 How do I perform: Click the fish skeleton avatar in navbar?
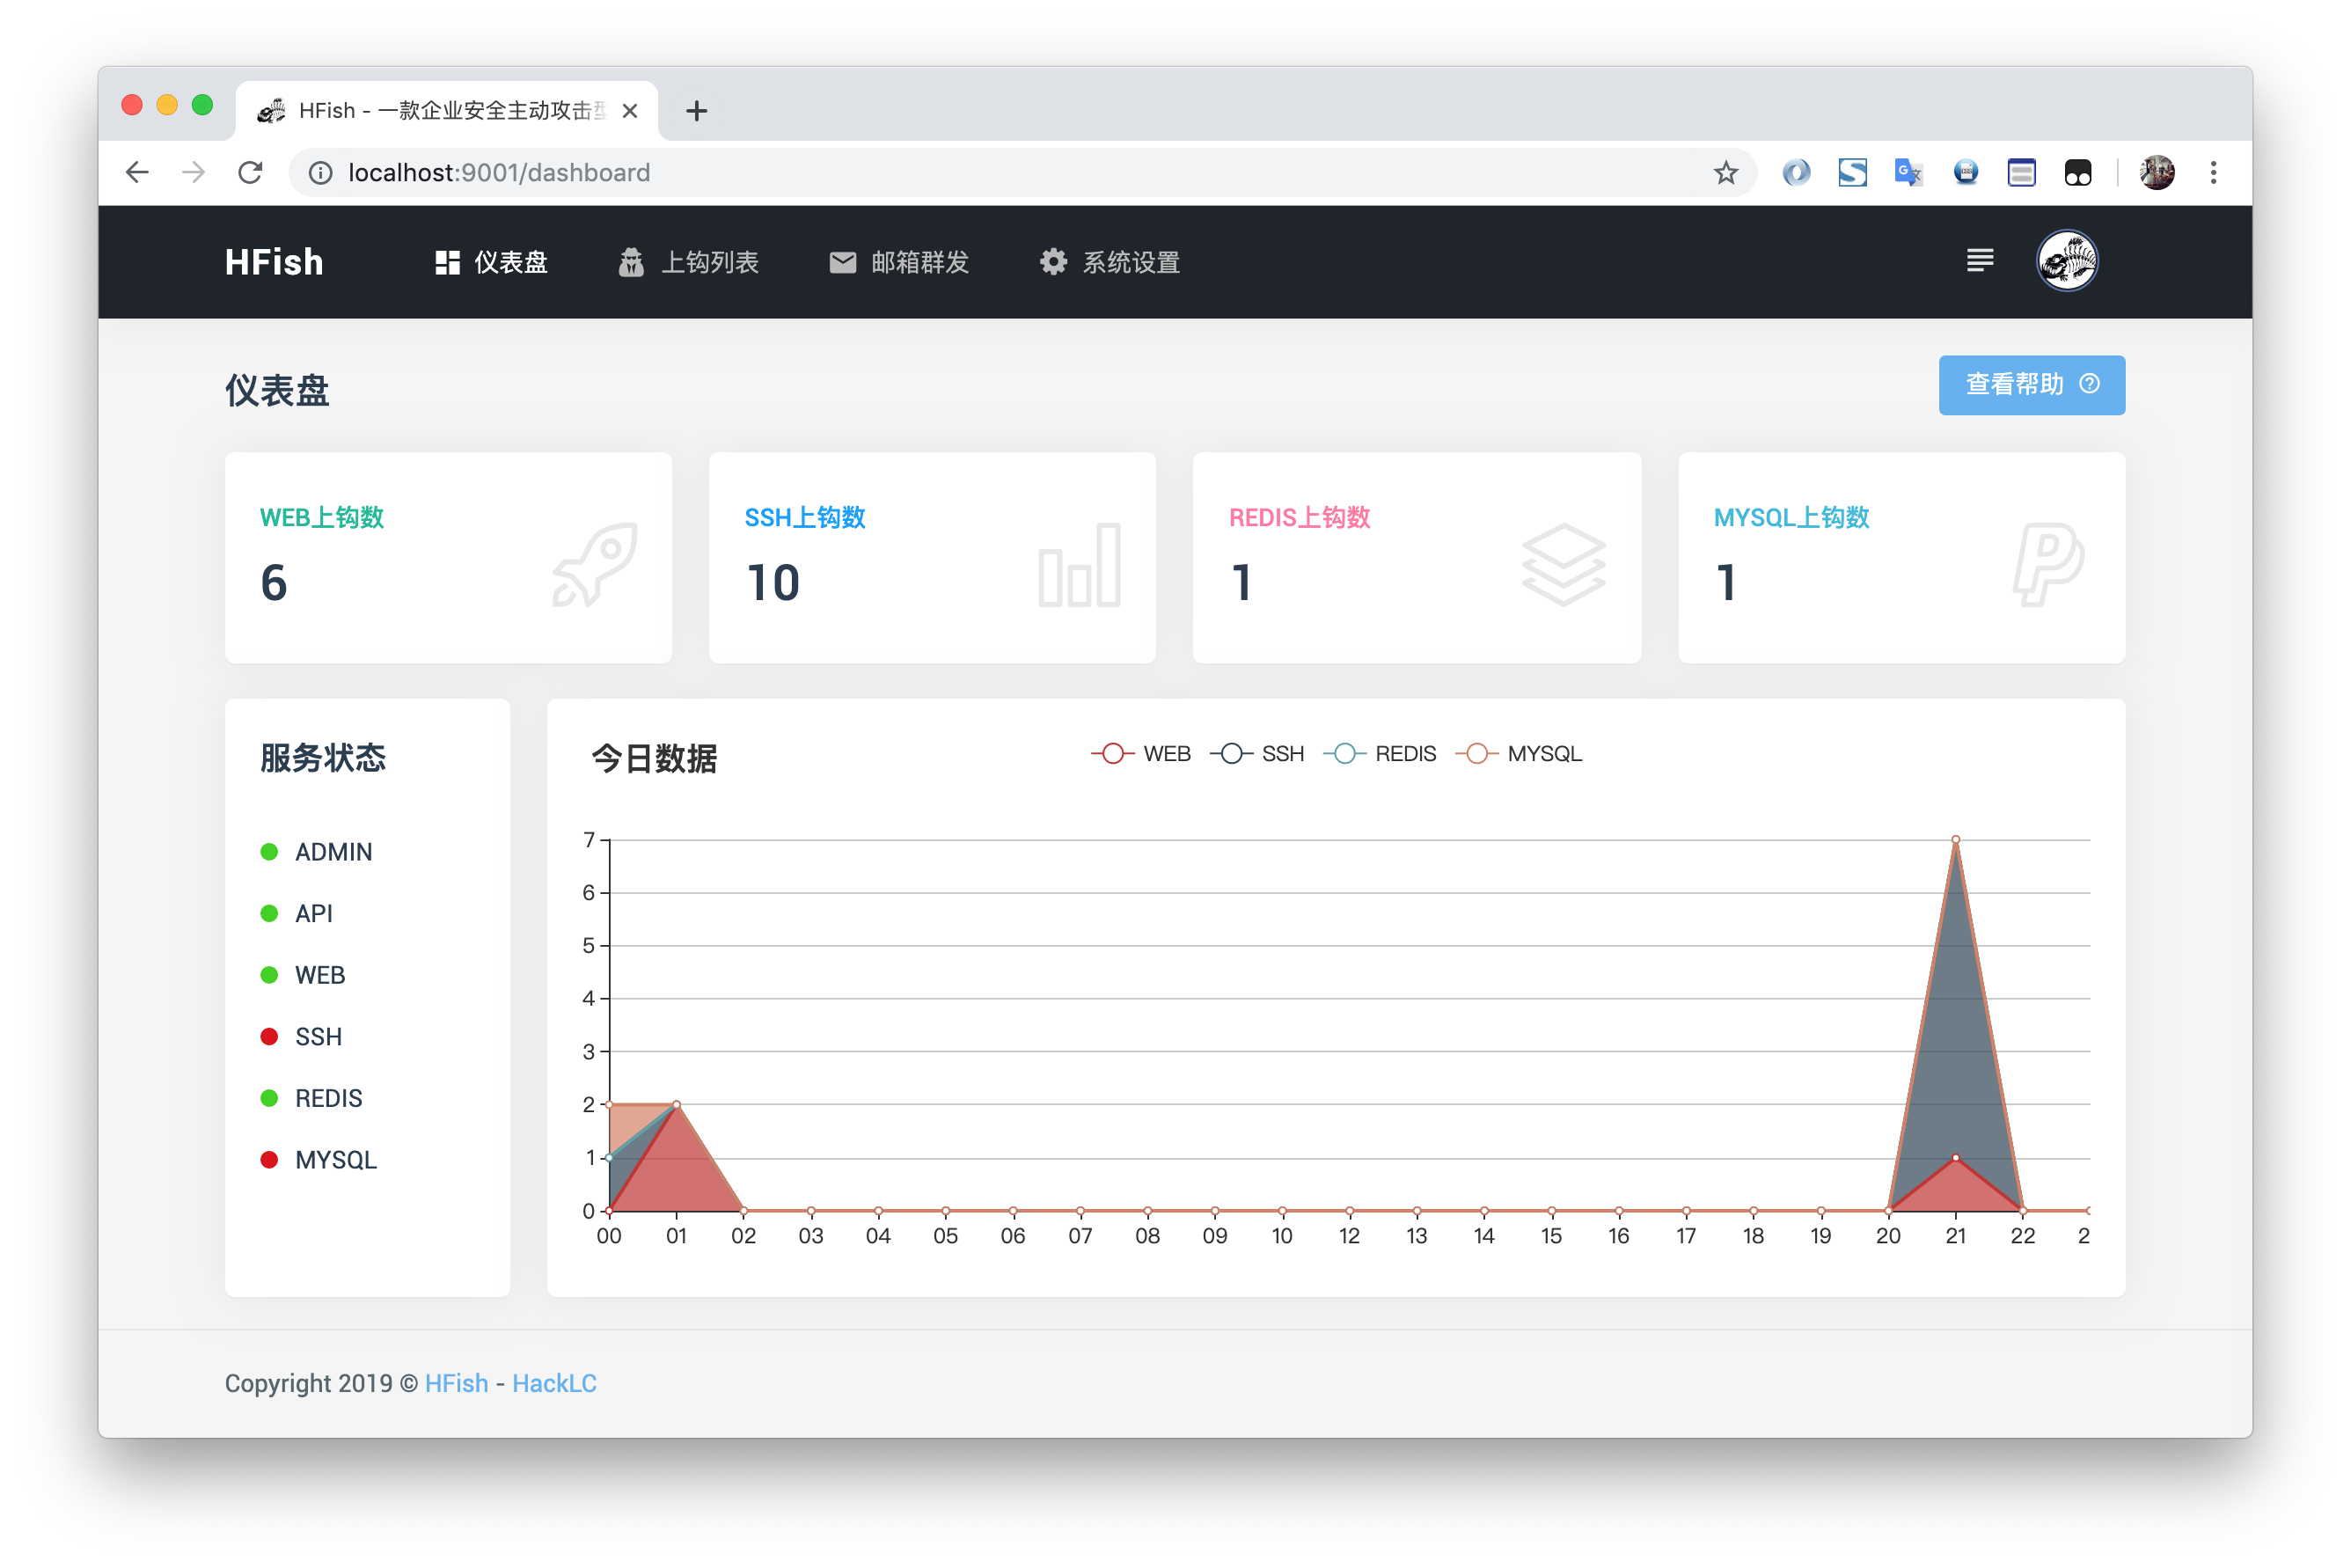tap(2066, 261)
